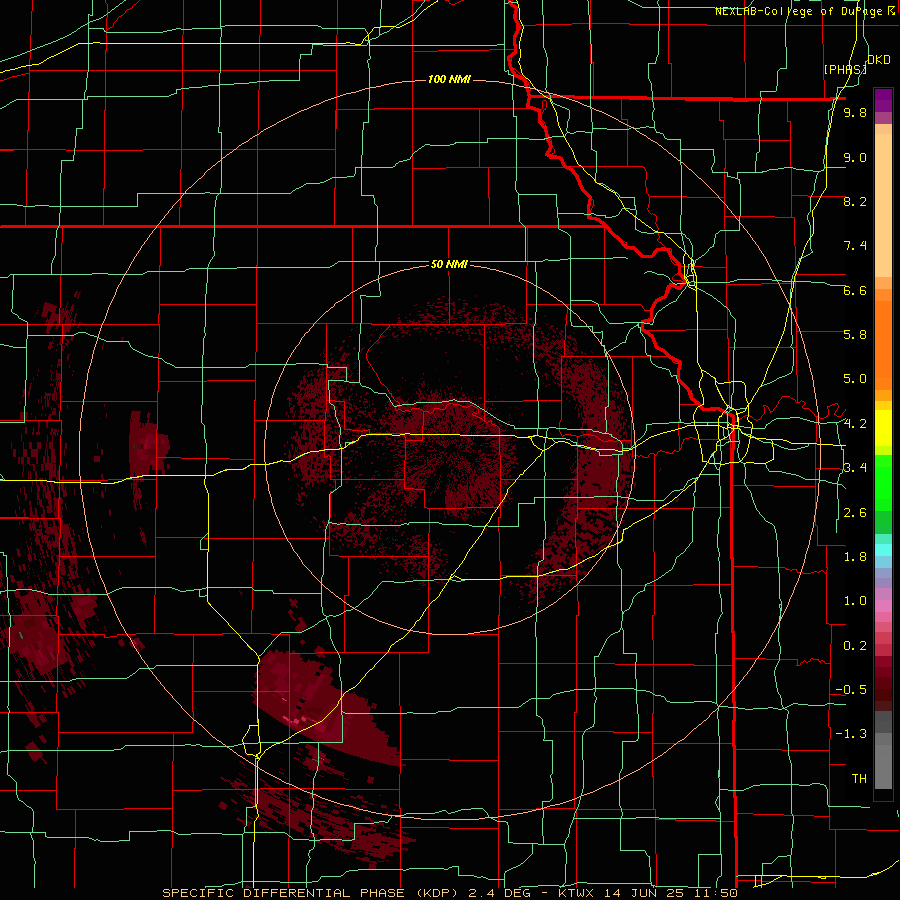Pick the orange segment of the color bar

[883, 346]
